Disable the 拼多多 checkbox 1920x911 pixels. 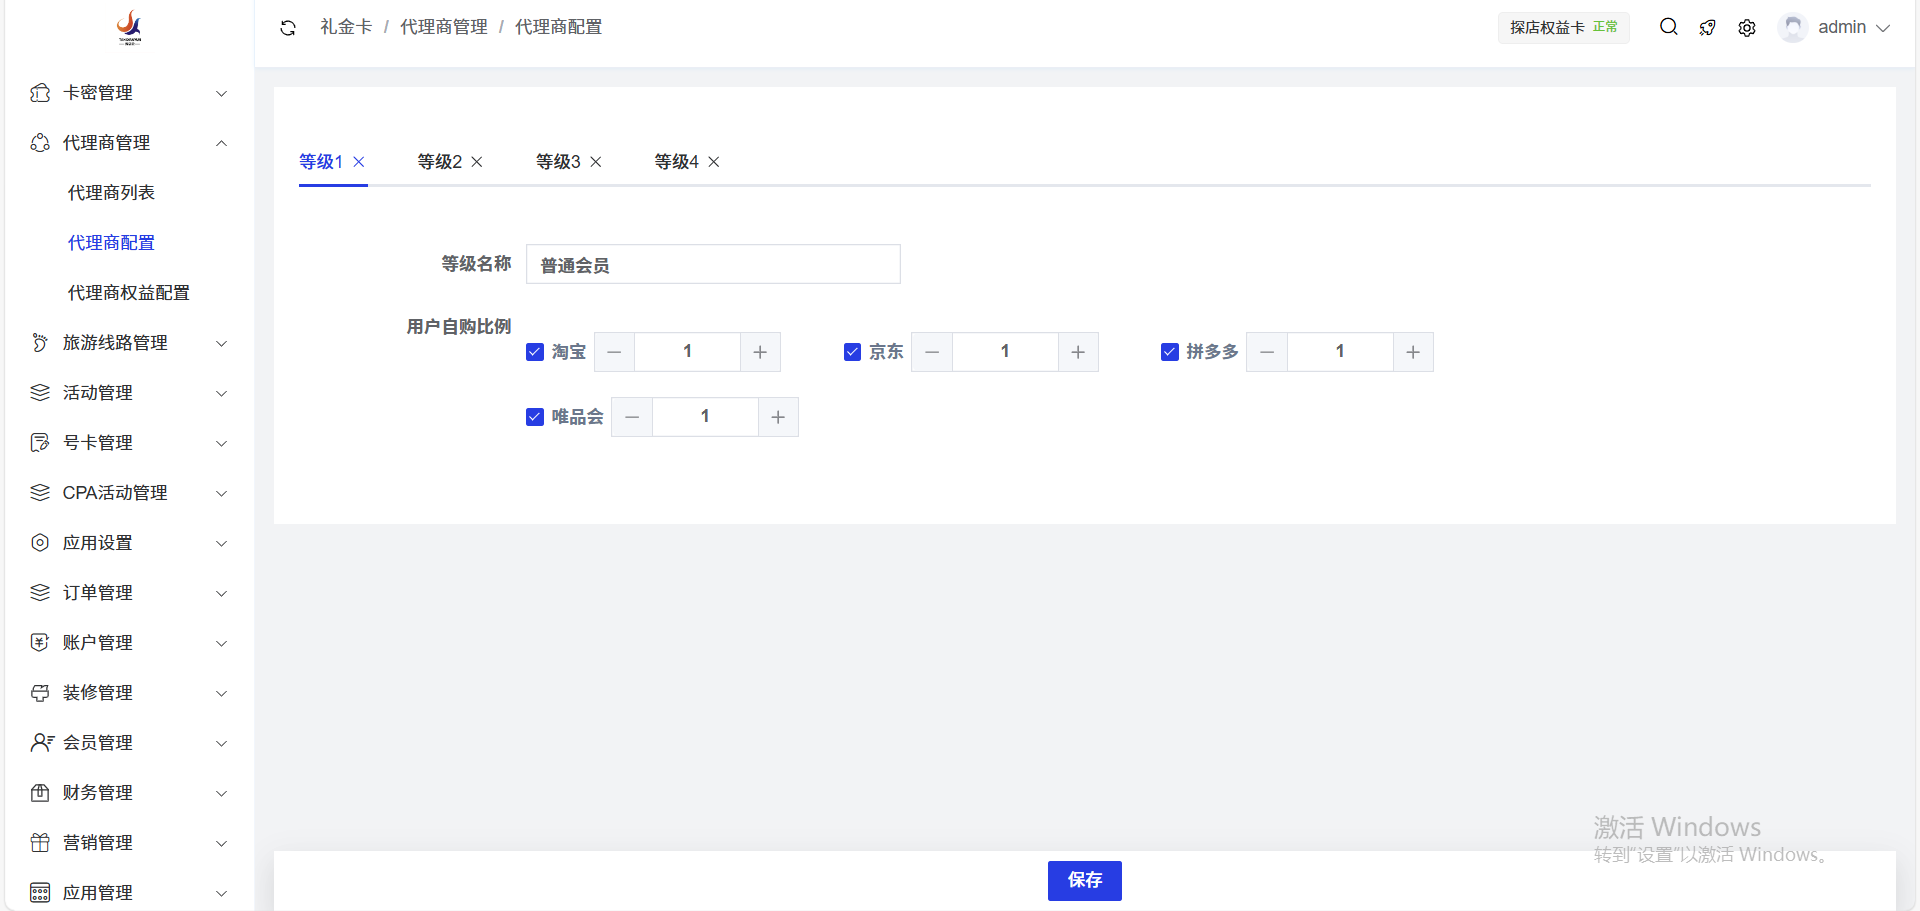1169,352
